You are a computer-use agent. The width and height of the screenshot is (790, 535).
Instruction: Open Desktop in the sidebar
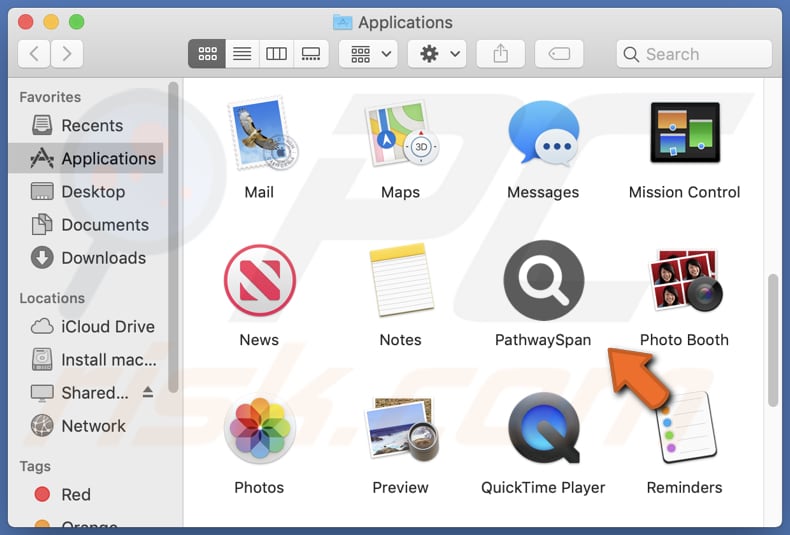pos(86,191)
